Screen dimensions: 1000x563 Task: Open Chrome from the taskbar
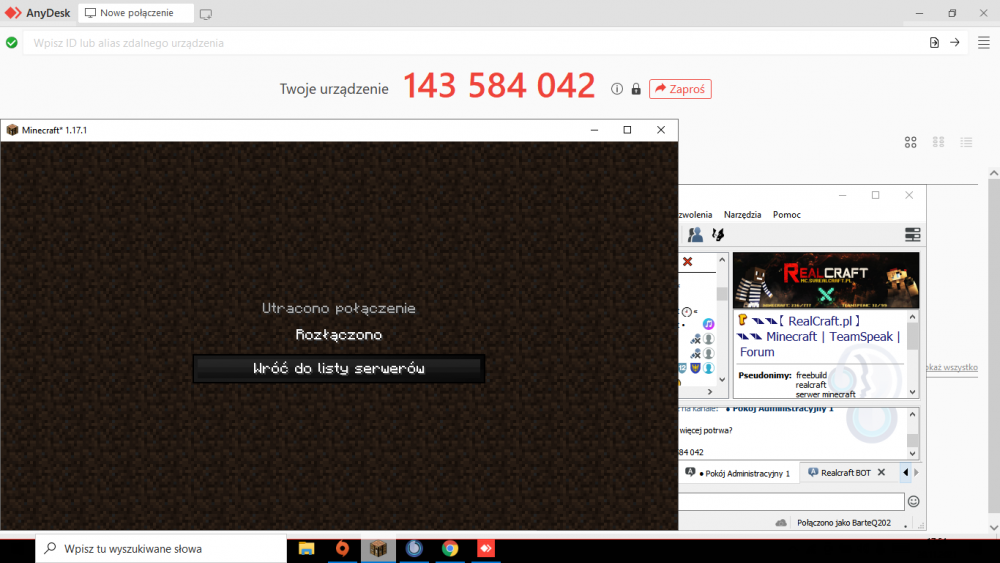pos(450,548)
